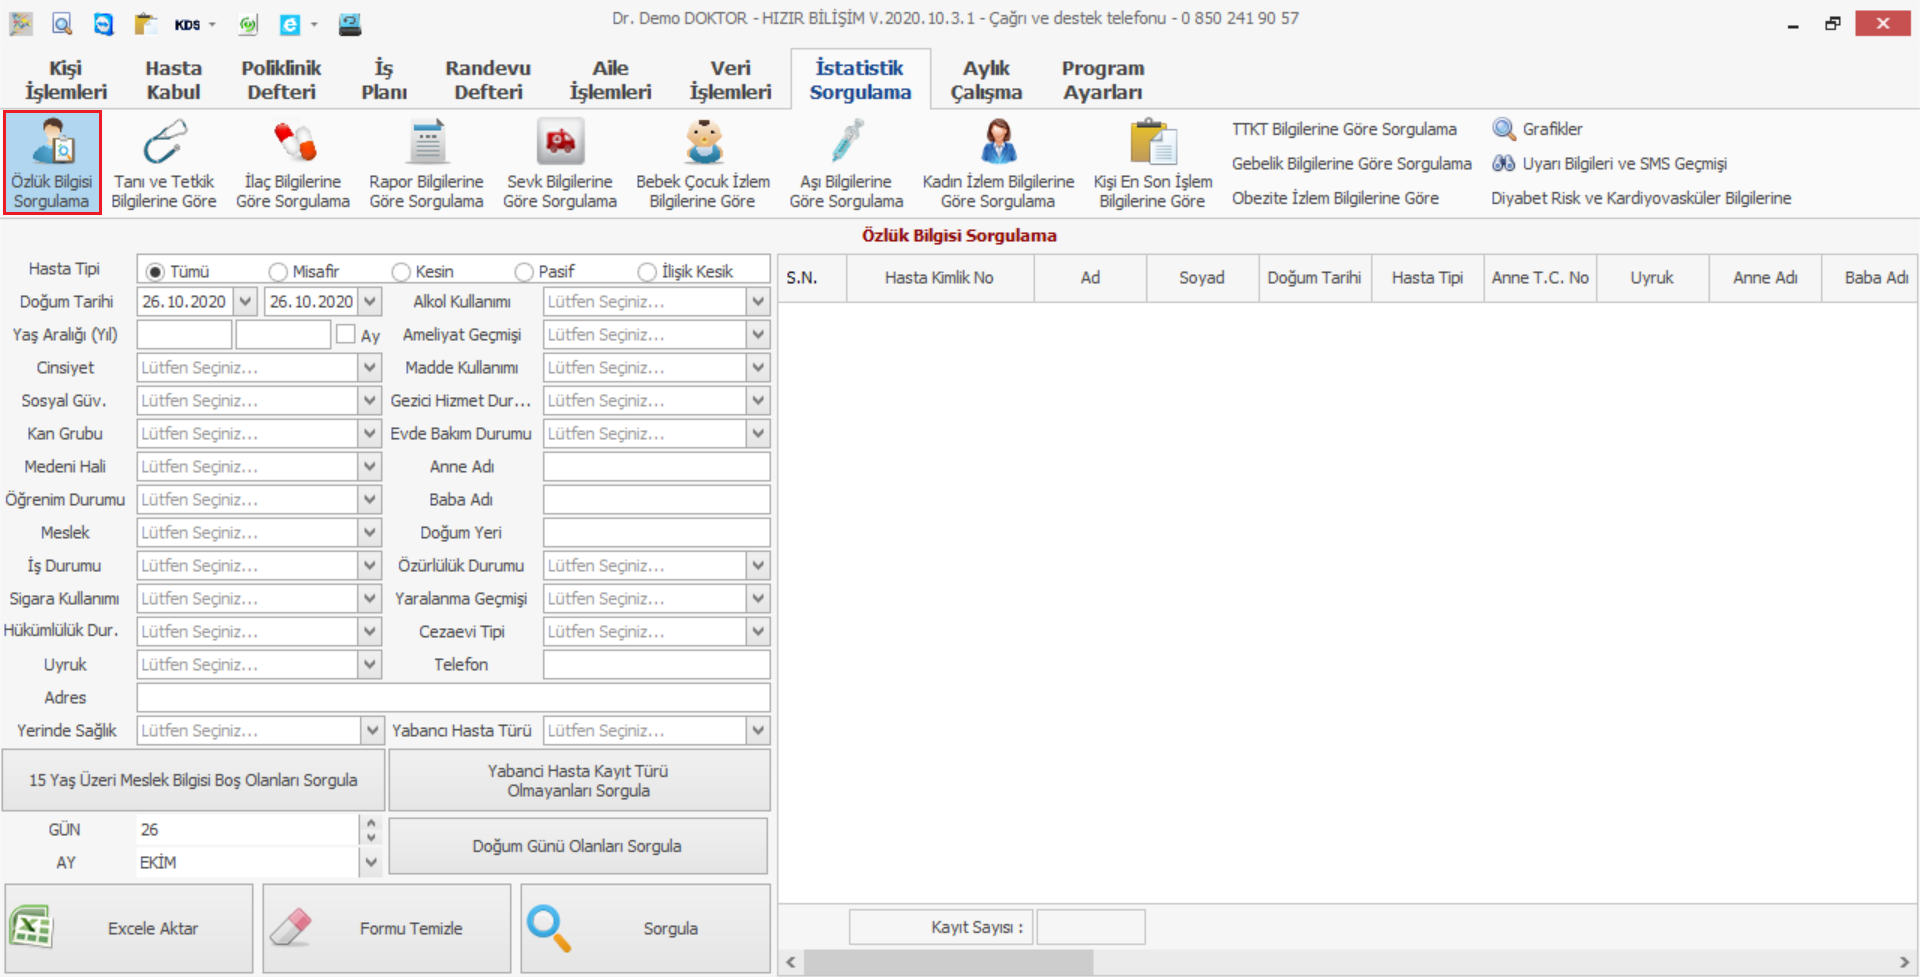
Task: Expand the Cinsiyet dropdown
Action: pos(370,368)
